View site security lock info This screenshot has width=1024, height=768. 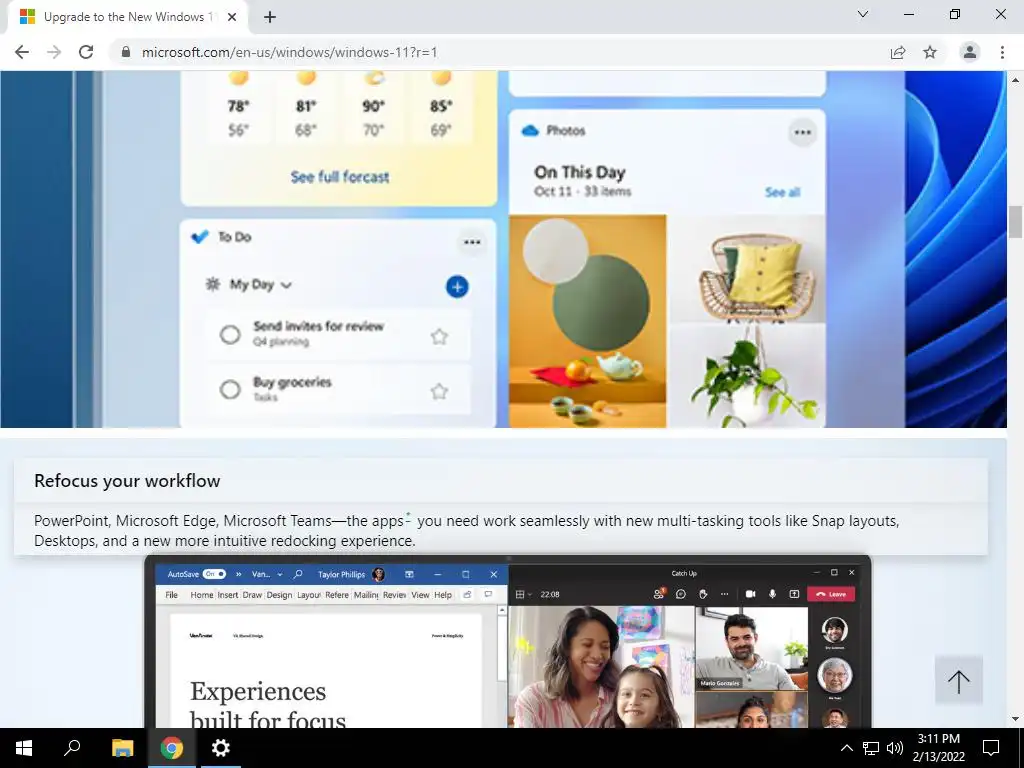click(x=126, y=52)
